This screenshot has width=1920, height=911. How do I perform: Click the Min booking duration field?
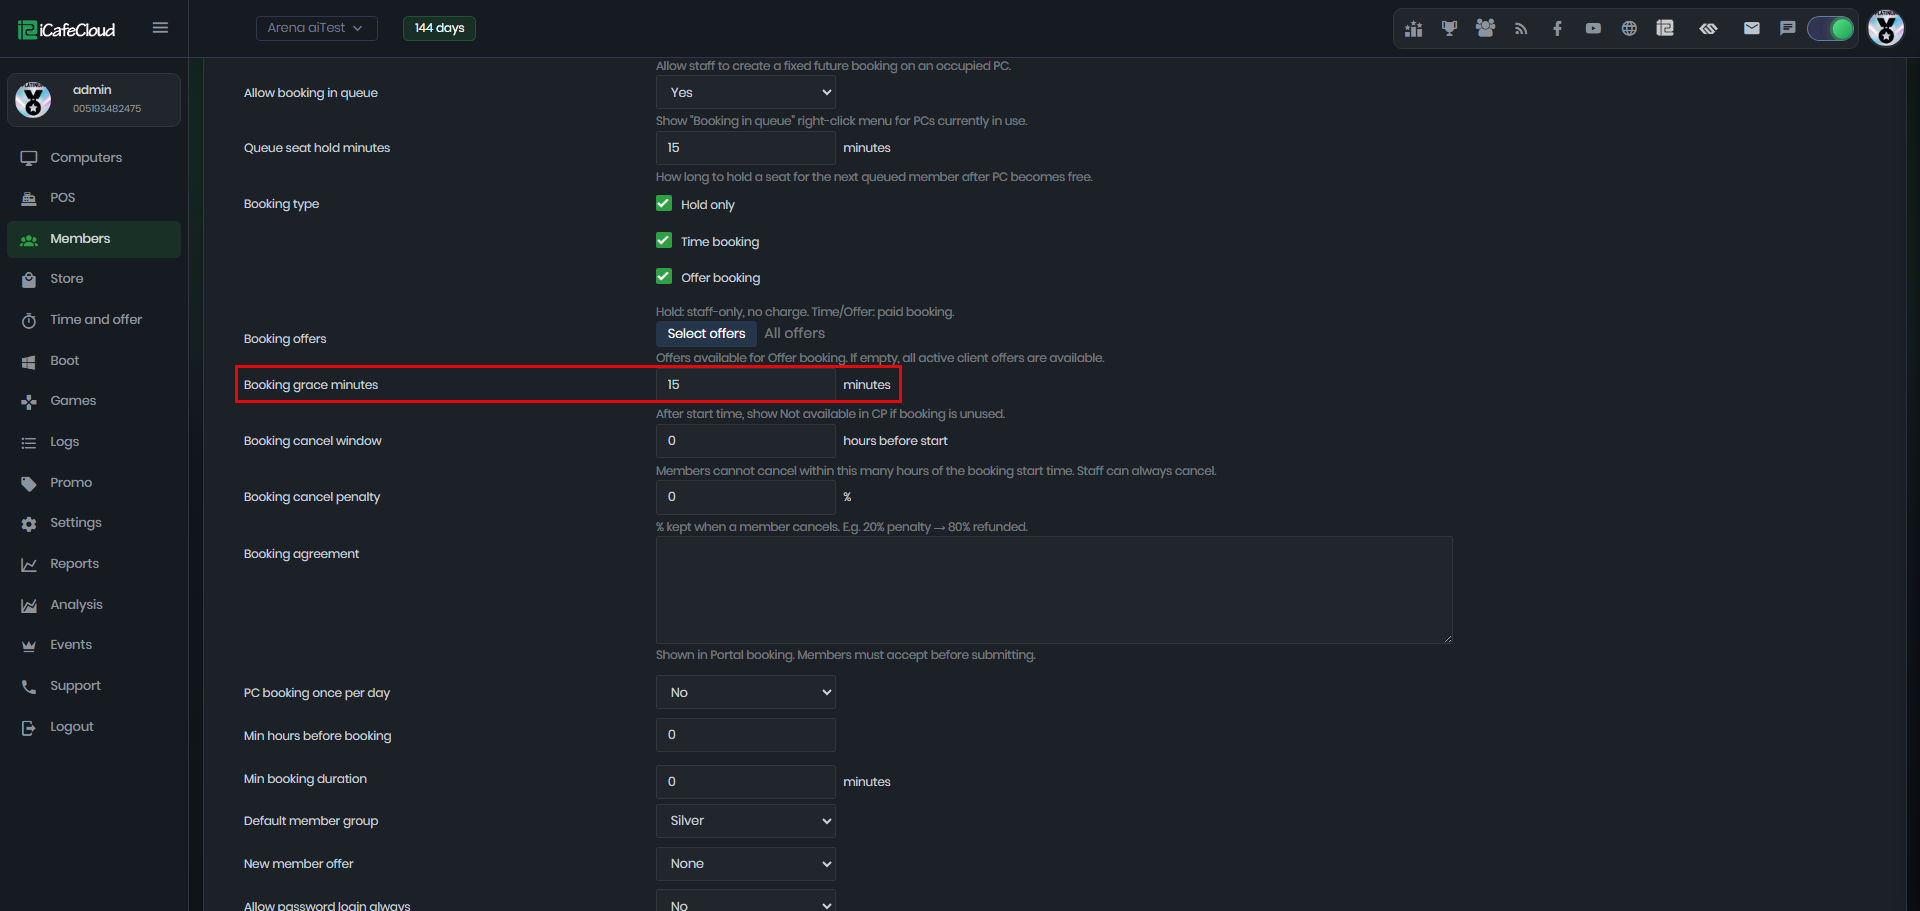[x=745, y=782]
